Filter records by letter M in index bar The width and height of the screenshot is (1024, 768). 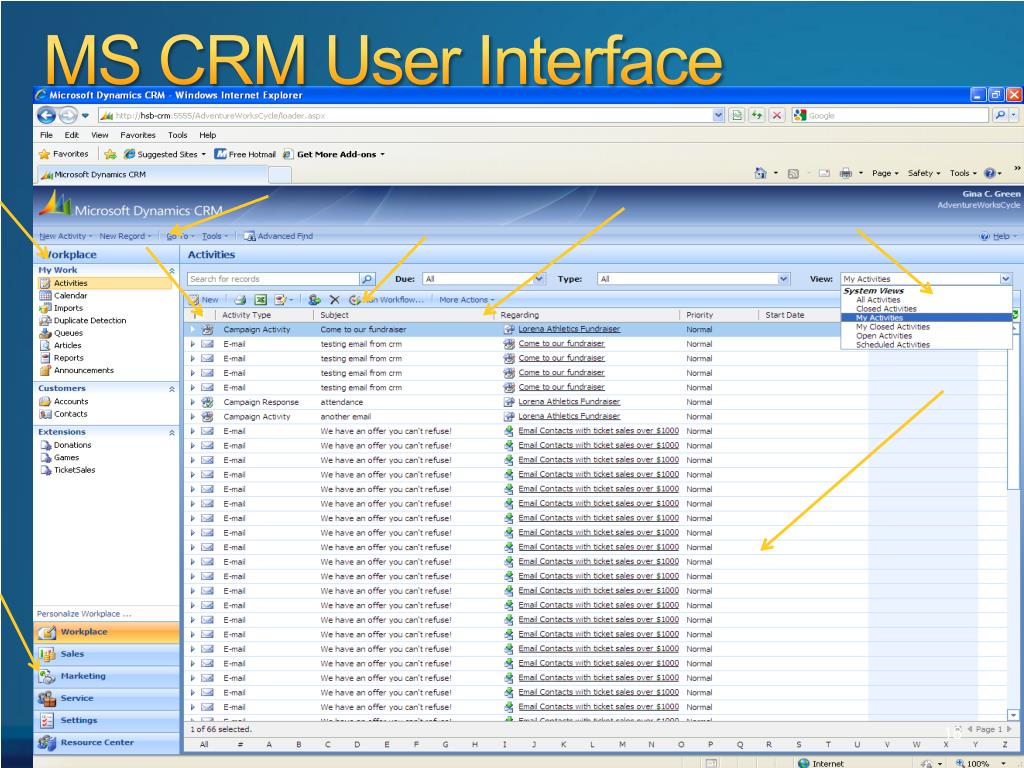tap(622, 744)
